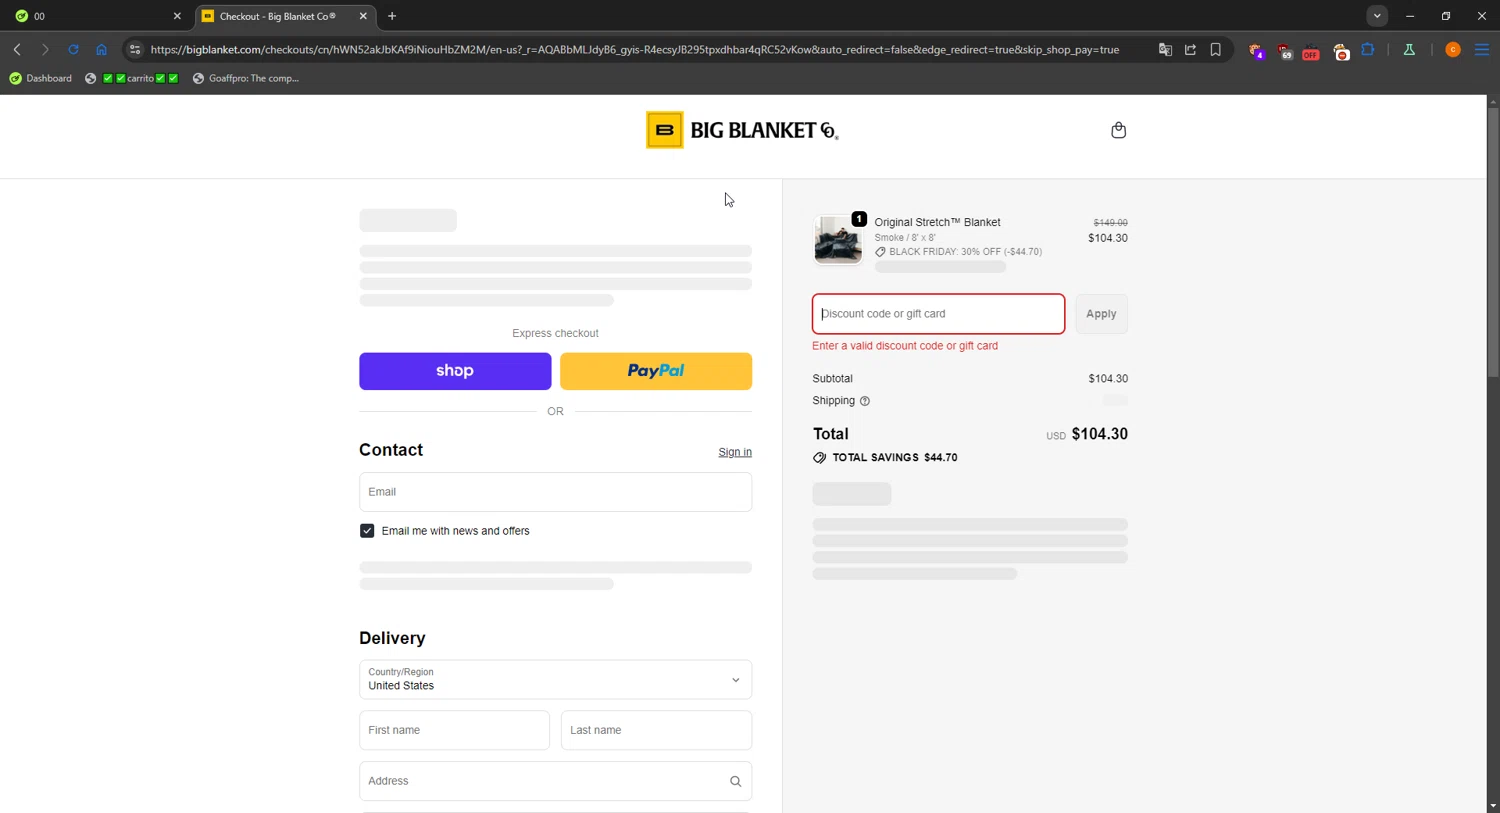Open site information icon in address bar

coord(135,50)
